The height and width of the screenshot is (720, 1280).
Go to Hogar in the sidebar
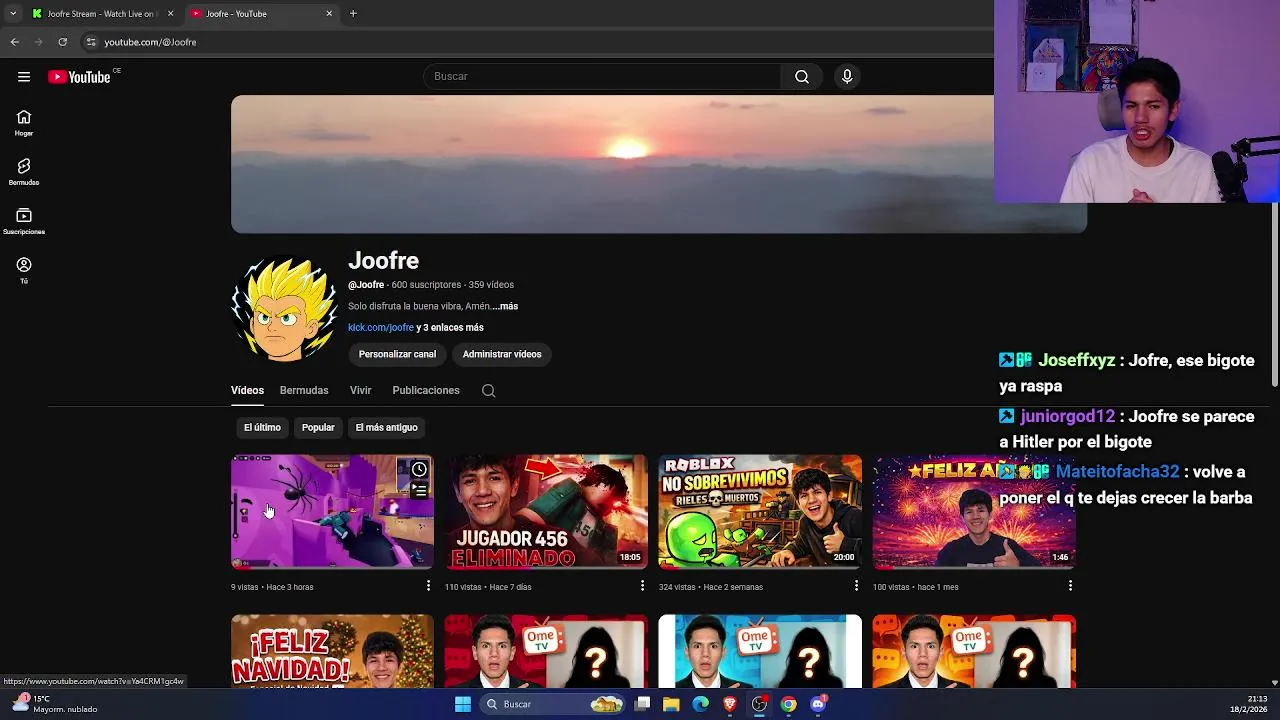pyautogui.click(x=24, y=123)
